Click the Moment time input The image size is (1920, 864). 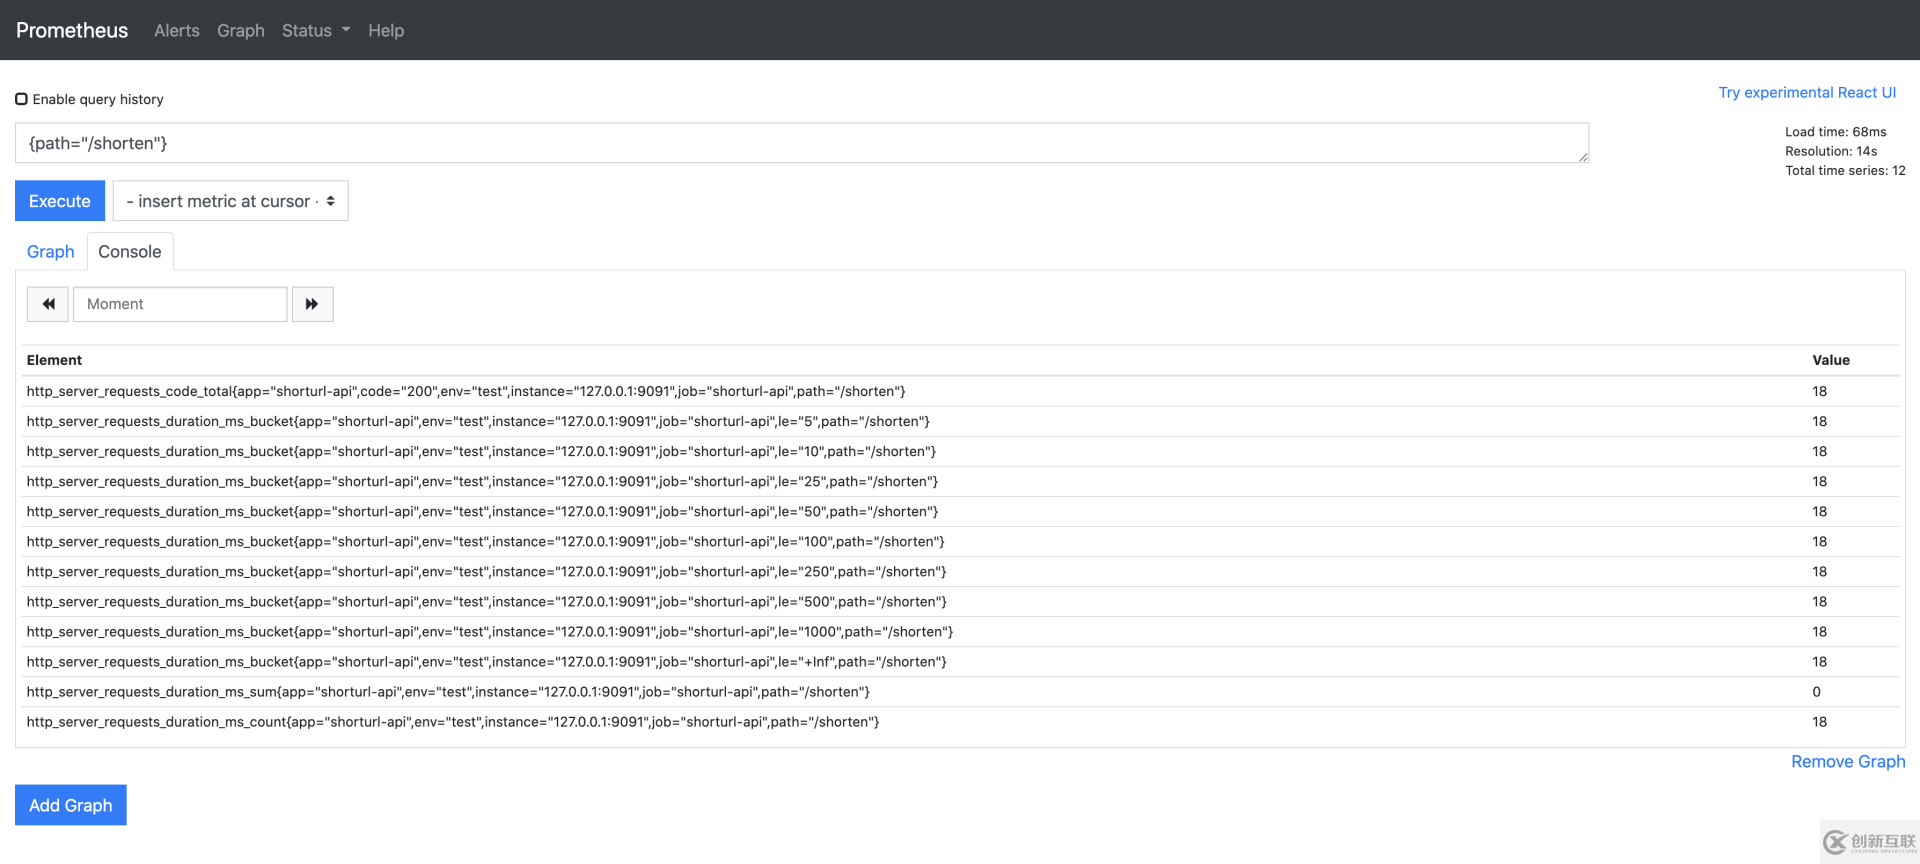pyautogui.click(x=180, y=304)
